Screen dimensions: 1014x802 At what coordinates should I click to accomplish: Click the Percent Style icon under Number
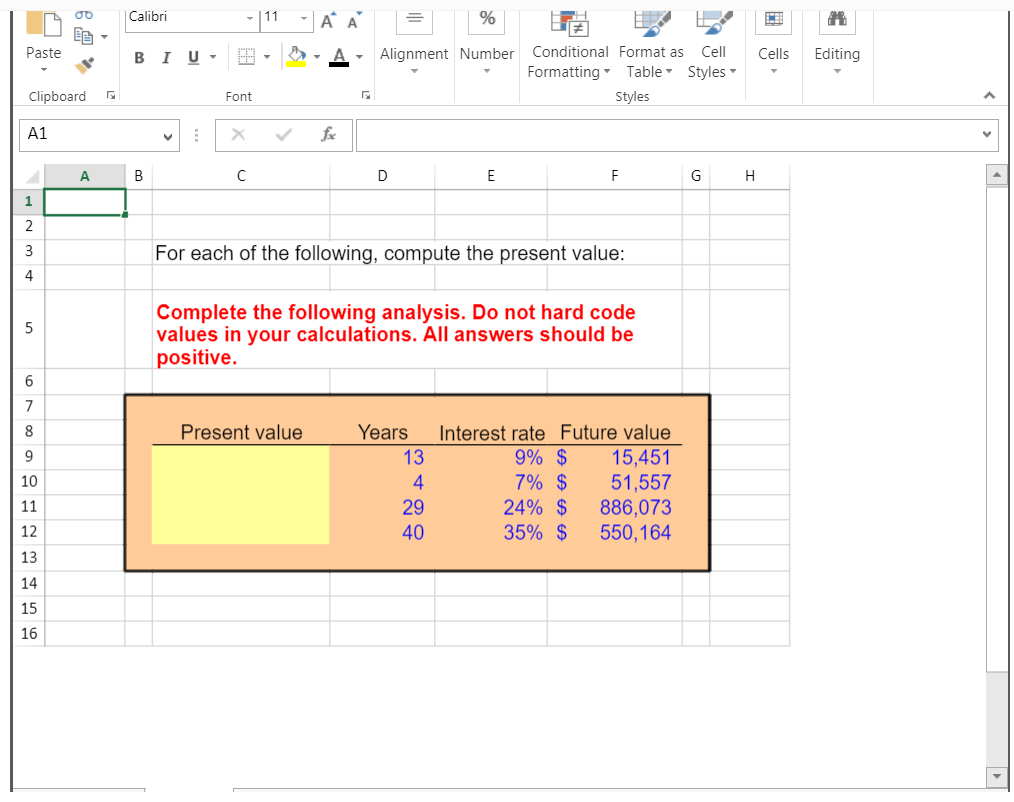click(x=487, y=20)
